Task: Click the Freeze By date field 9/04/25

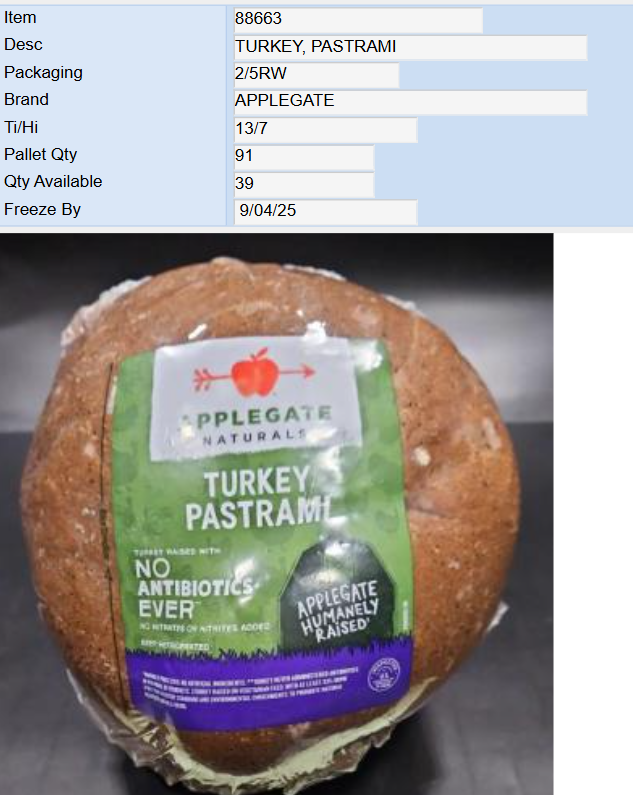Action: click(325, 211)
